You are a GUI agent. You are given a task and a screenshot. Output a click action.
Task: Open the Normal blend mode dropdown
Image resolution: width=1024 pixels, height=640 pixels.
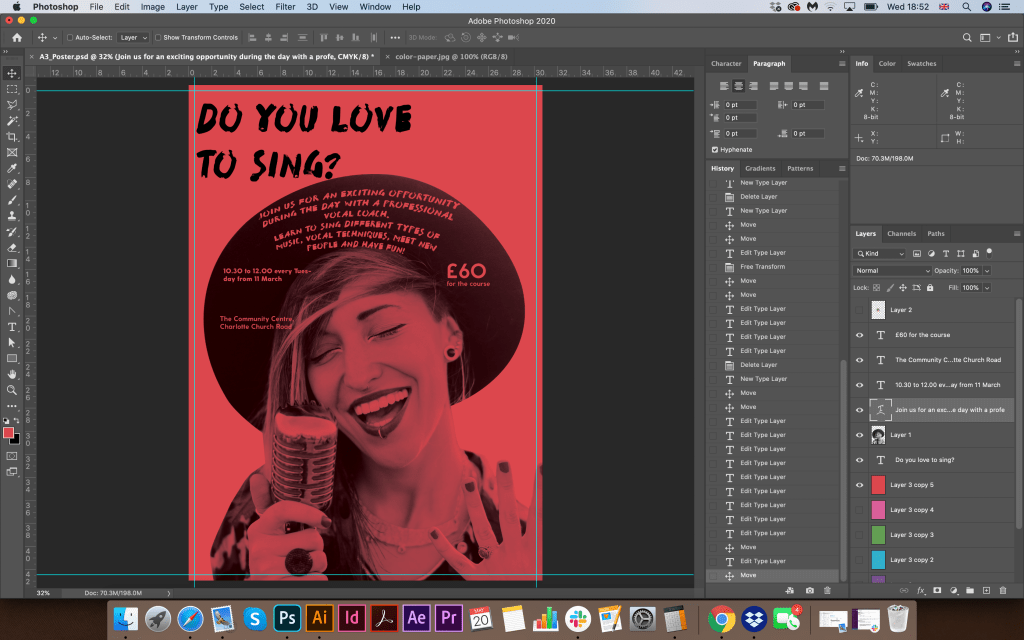pos(892,271)
